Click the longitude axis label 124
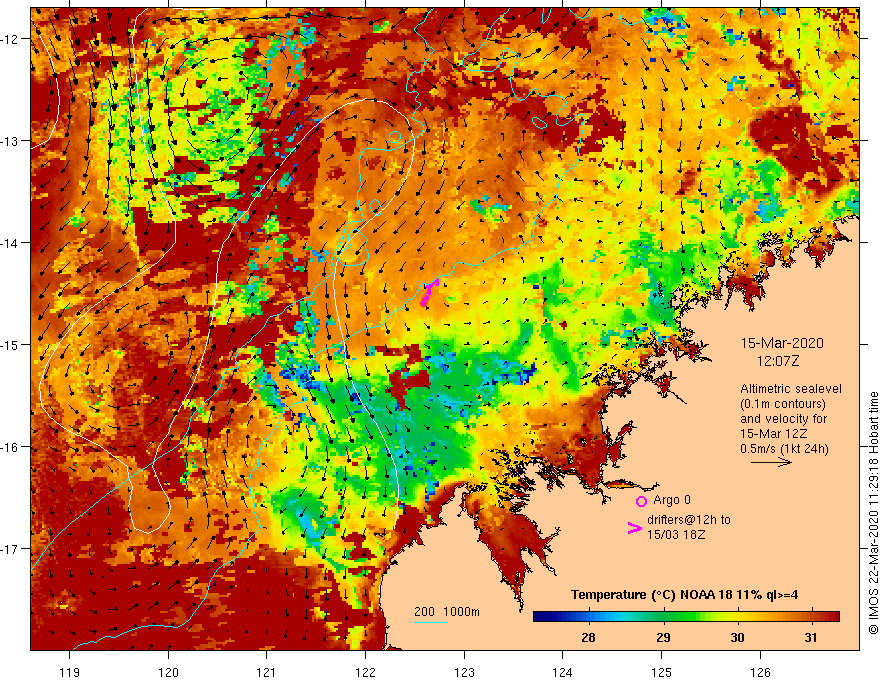880x680 pixels. click(x=563, y=672)
